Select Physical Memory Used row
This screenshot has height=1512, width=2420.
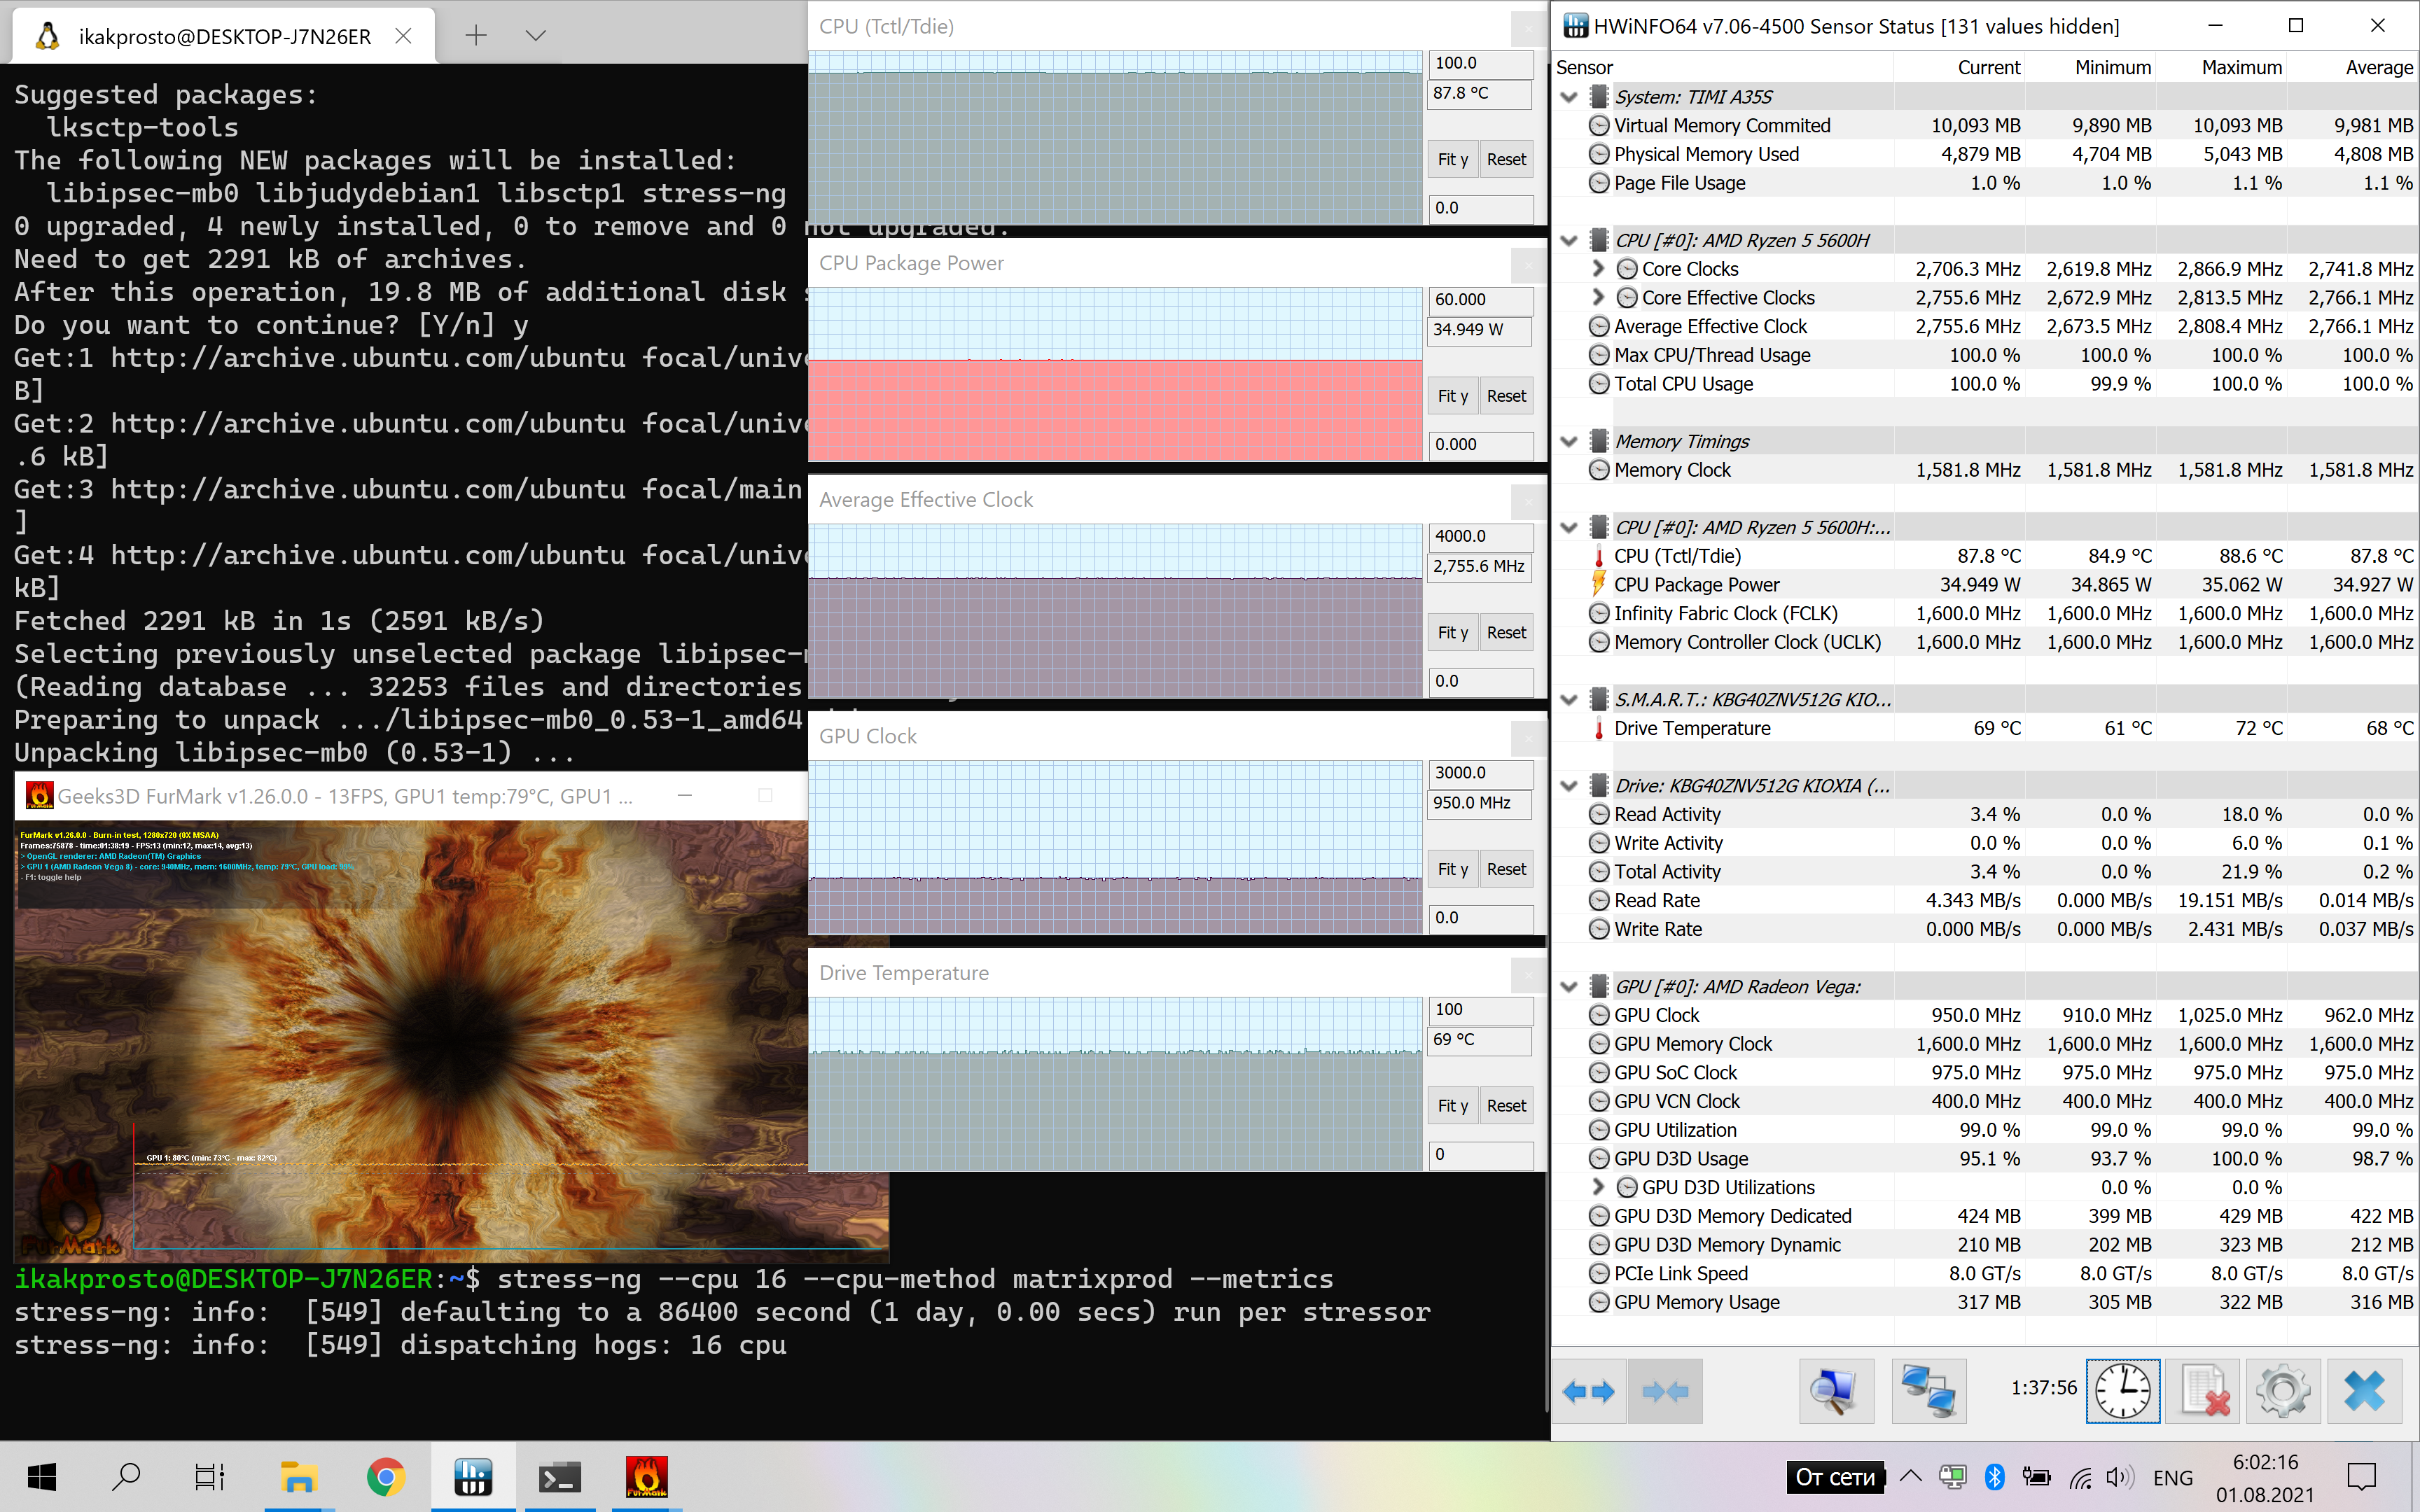tap(1985, 154)
